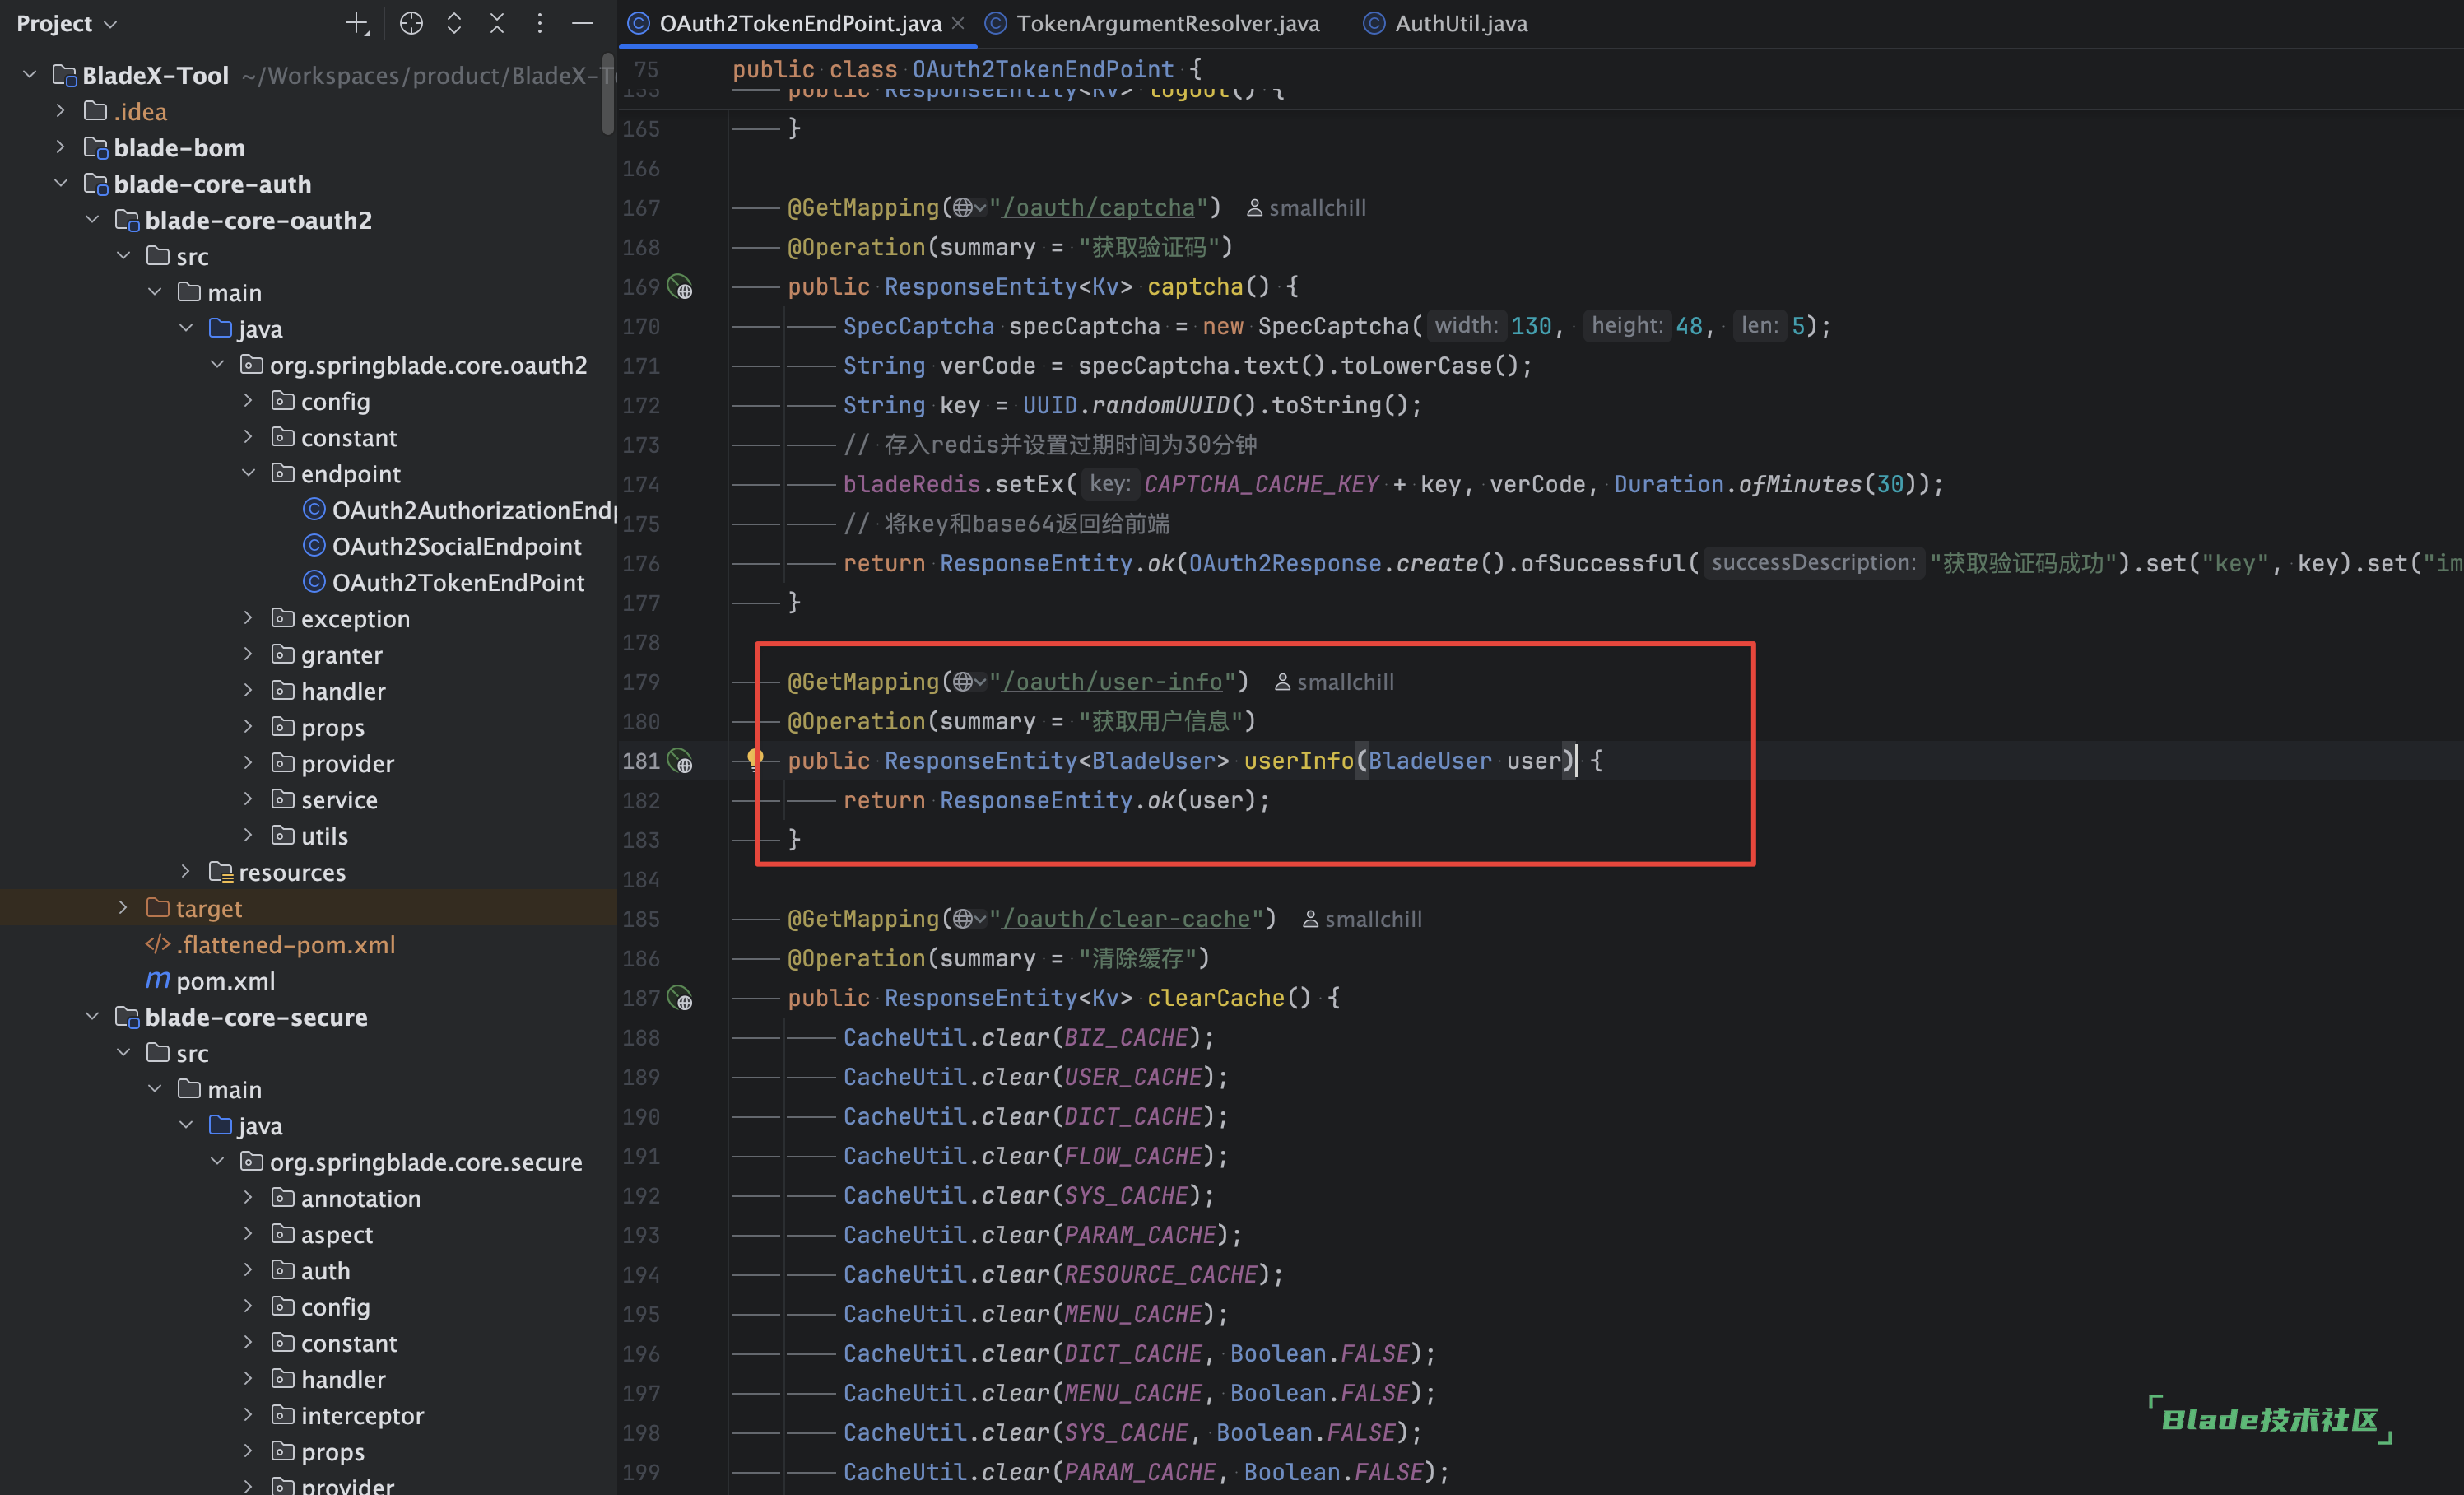
Task: Expand the .idea folder
Action: pos(61,111)
